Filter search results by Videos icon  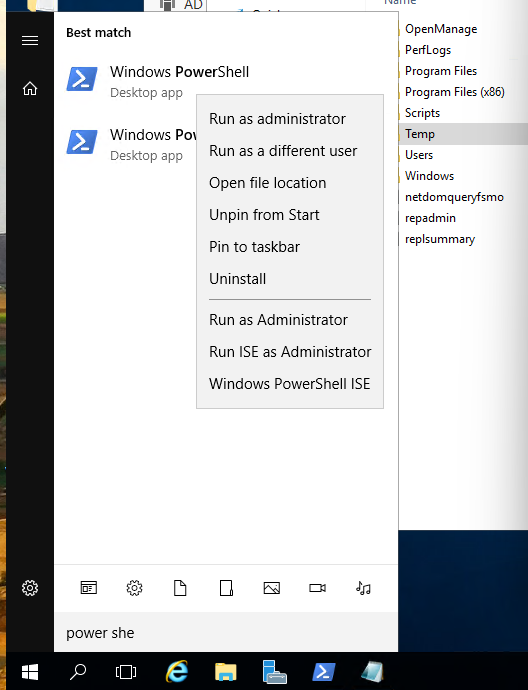317,588
